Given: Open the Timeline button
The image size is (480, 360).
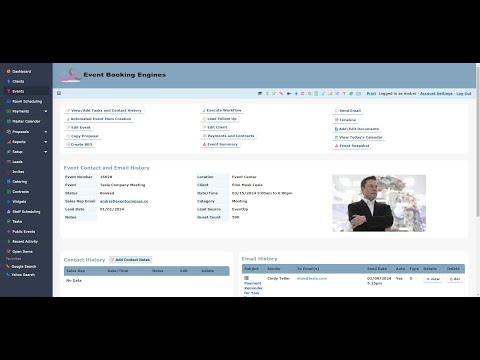Looking at the screenshot, I should [345, 120].
